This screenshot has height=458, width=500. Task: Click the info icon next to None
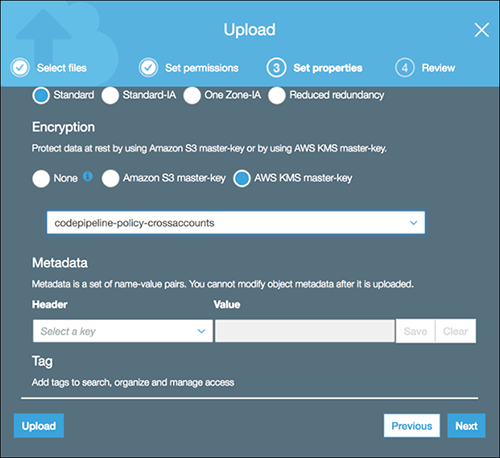coord(88,176)
